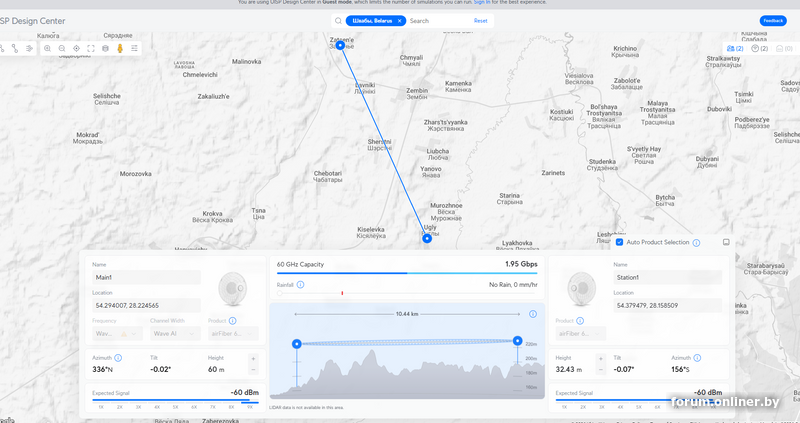Screen dimensions: 800x423
Task: Decrease Station1 height with minus
Action: click(x=601, y=369)
